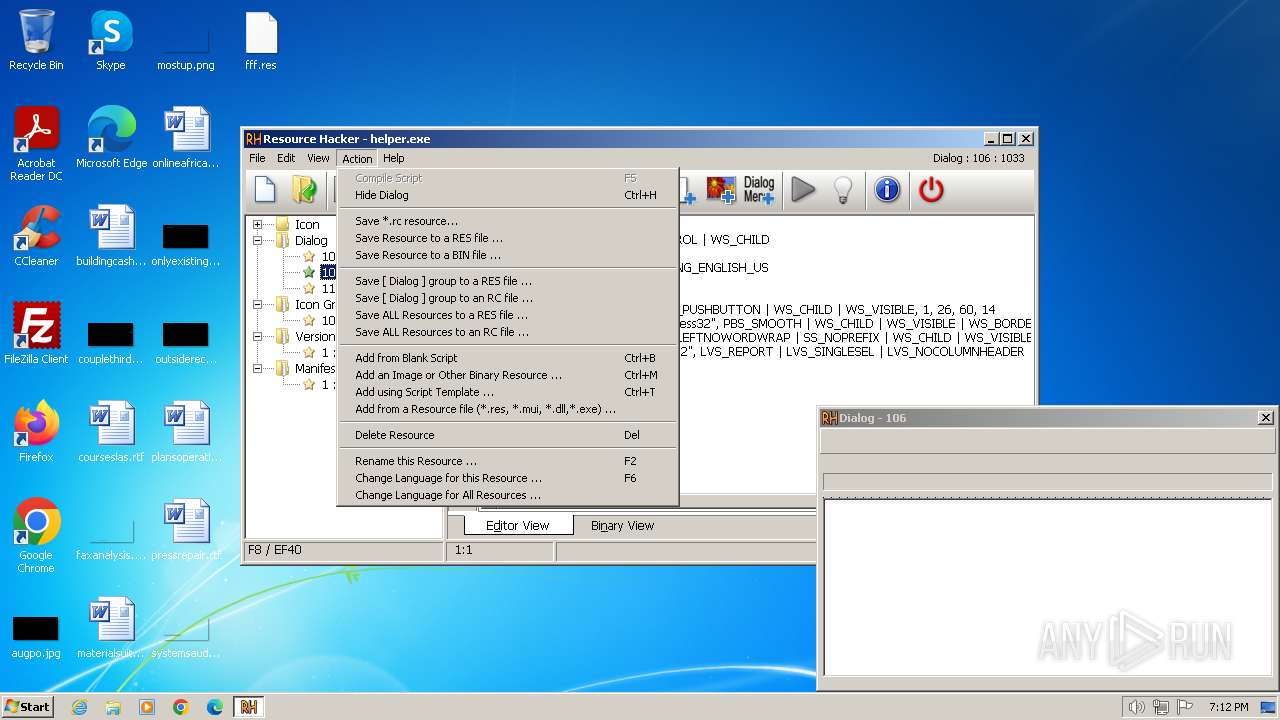Viewport: 1280px width, 720px height.
Task: Select fff.res file on desktop
Action: 261,41
